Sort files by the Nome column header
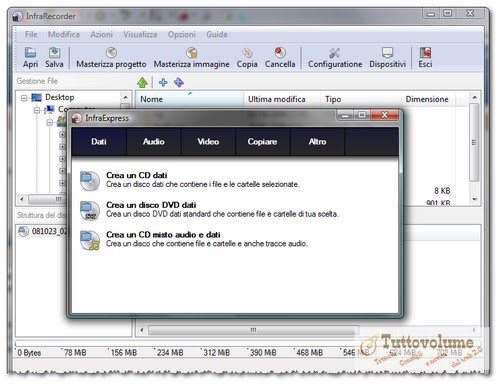 click(x=189, y=99)
